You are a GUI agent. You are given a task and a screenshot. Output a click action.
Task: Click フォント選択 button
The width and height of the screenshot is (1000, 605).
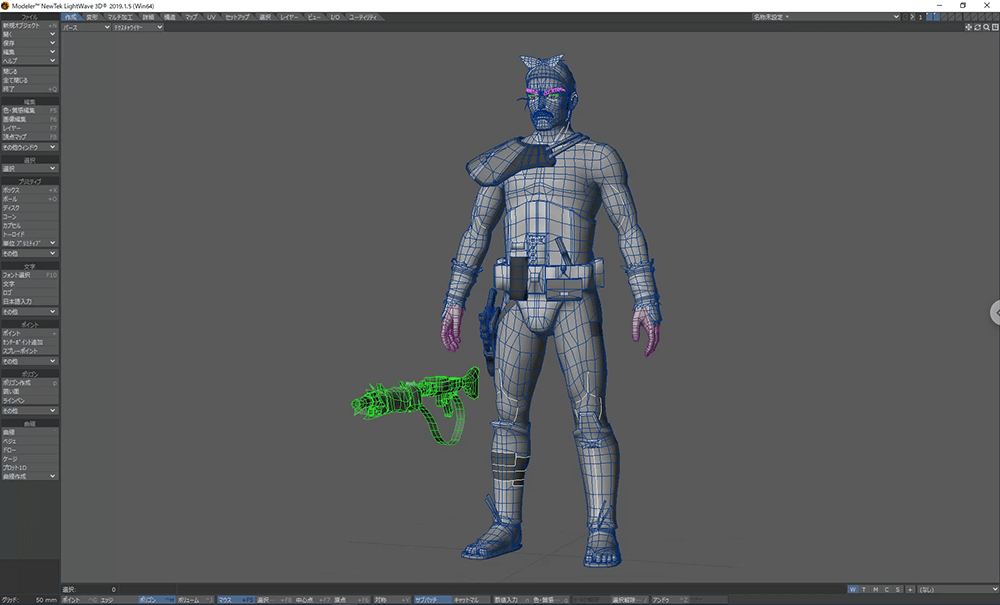pyautogui.click(x=29, y=275)
